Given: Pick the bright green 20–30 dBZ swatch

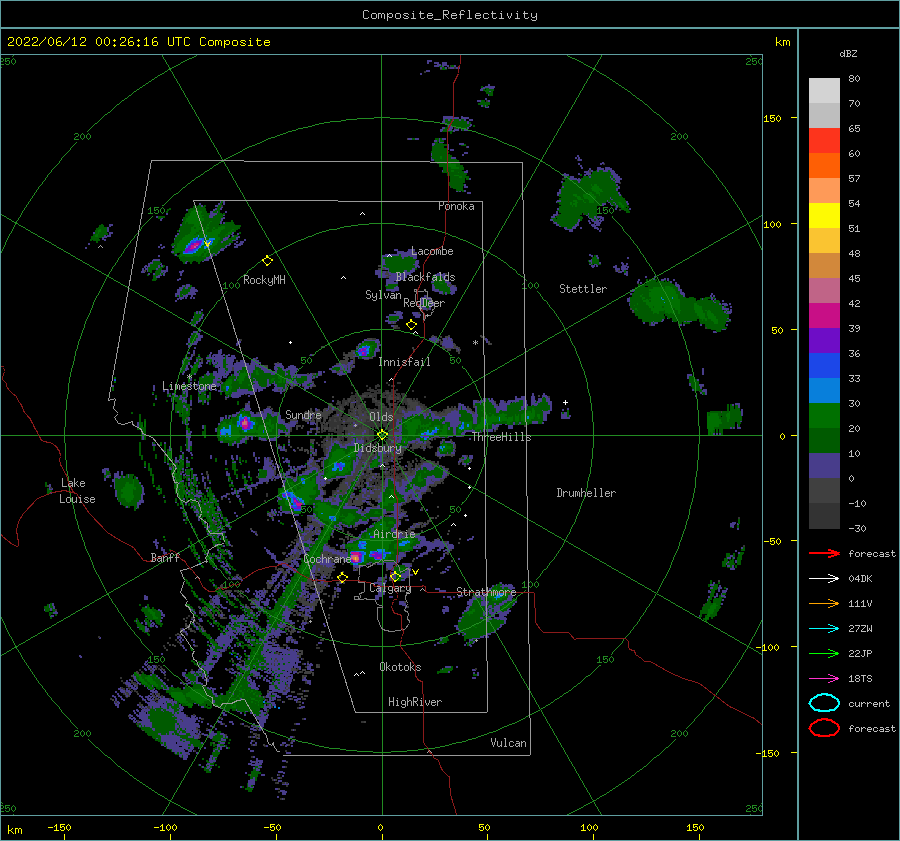Looking at the screenshot, I should point(824,416).
